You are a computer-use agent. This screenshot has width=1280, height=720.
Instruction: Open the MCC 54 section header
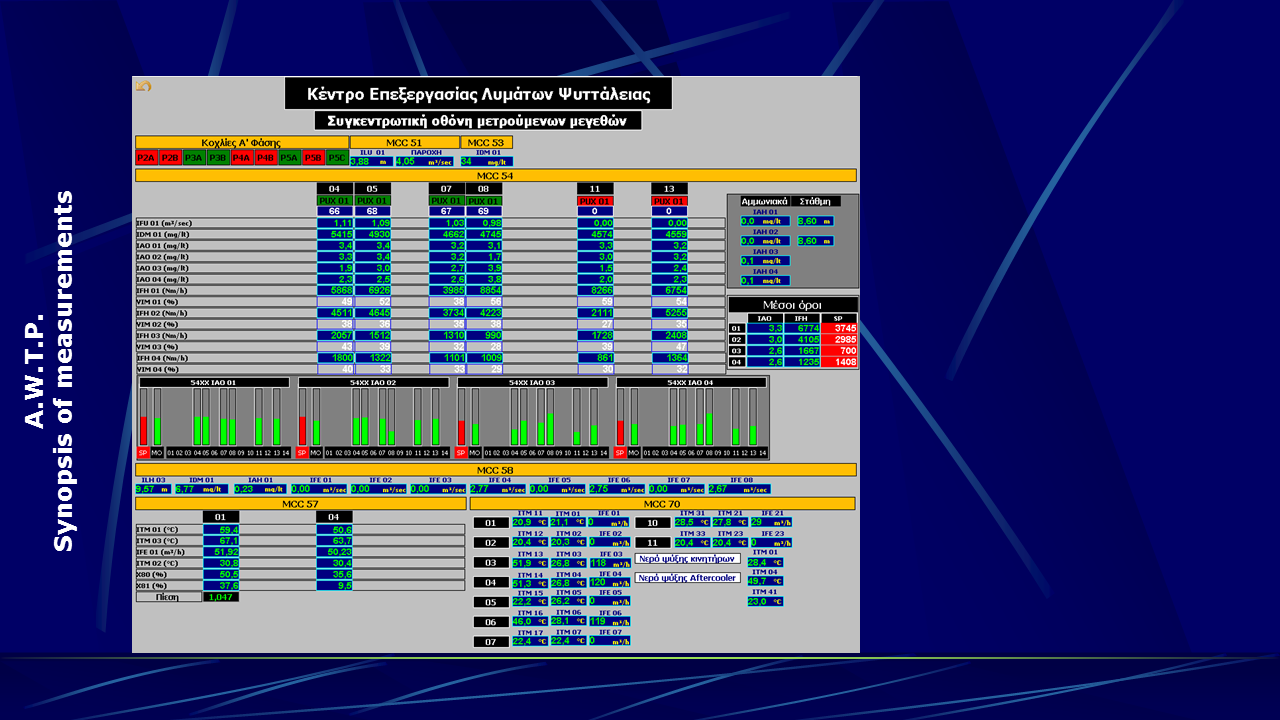point(495,175)
